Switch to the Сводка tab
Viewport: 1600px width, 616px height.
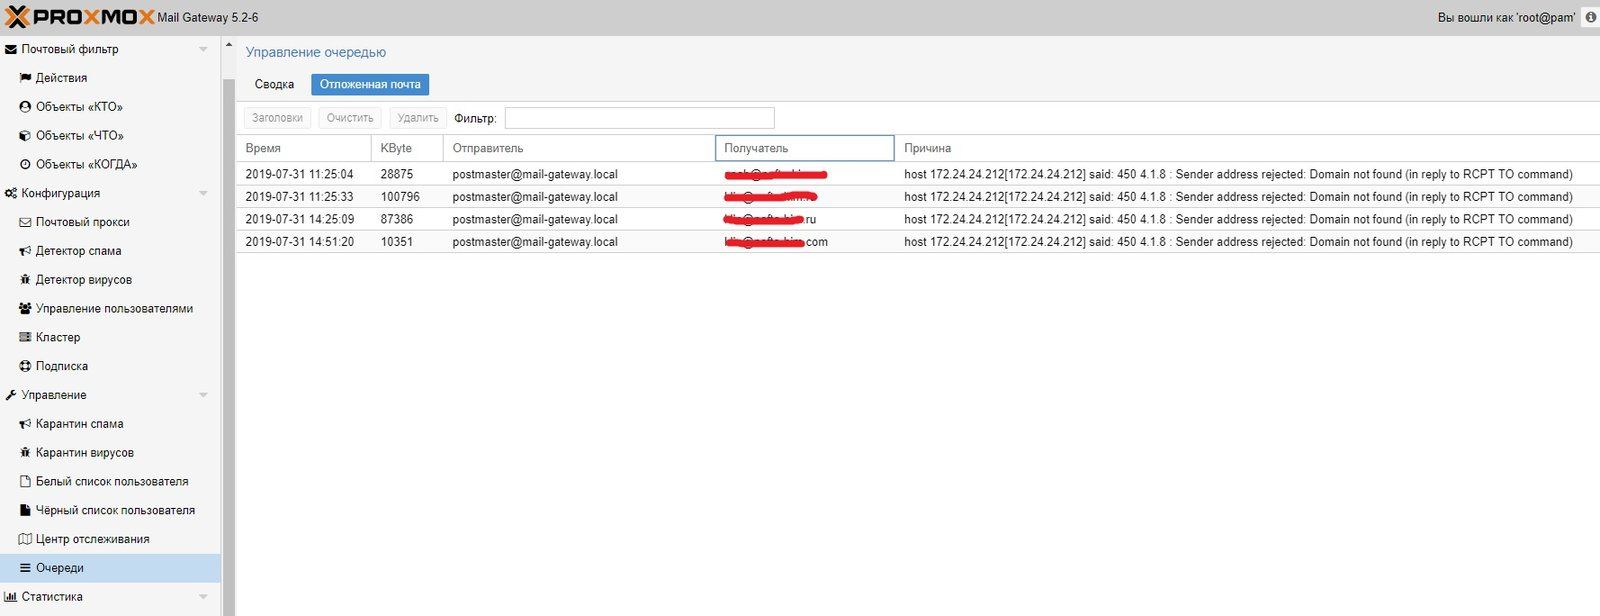pos(274,85)
